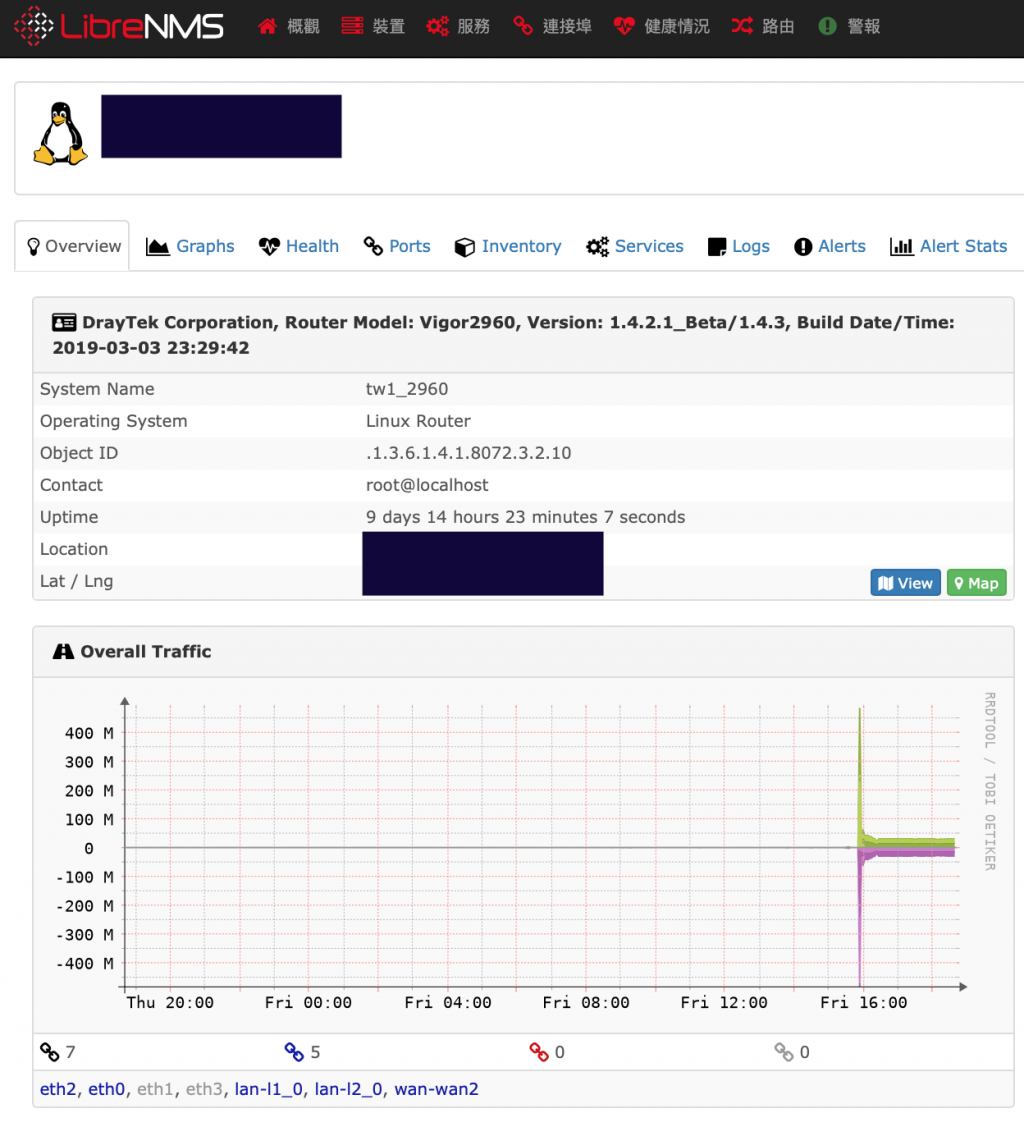1024x1136 pixels.
Task: Open the Overall Traffic graph
Action: click(x=523, y=853)
